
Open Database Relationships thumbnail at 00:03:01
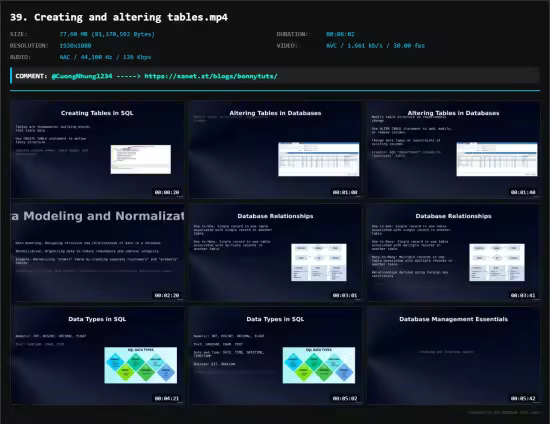(x=275, y=253)
